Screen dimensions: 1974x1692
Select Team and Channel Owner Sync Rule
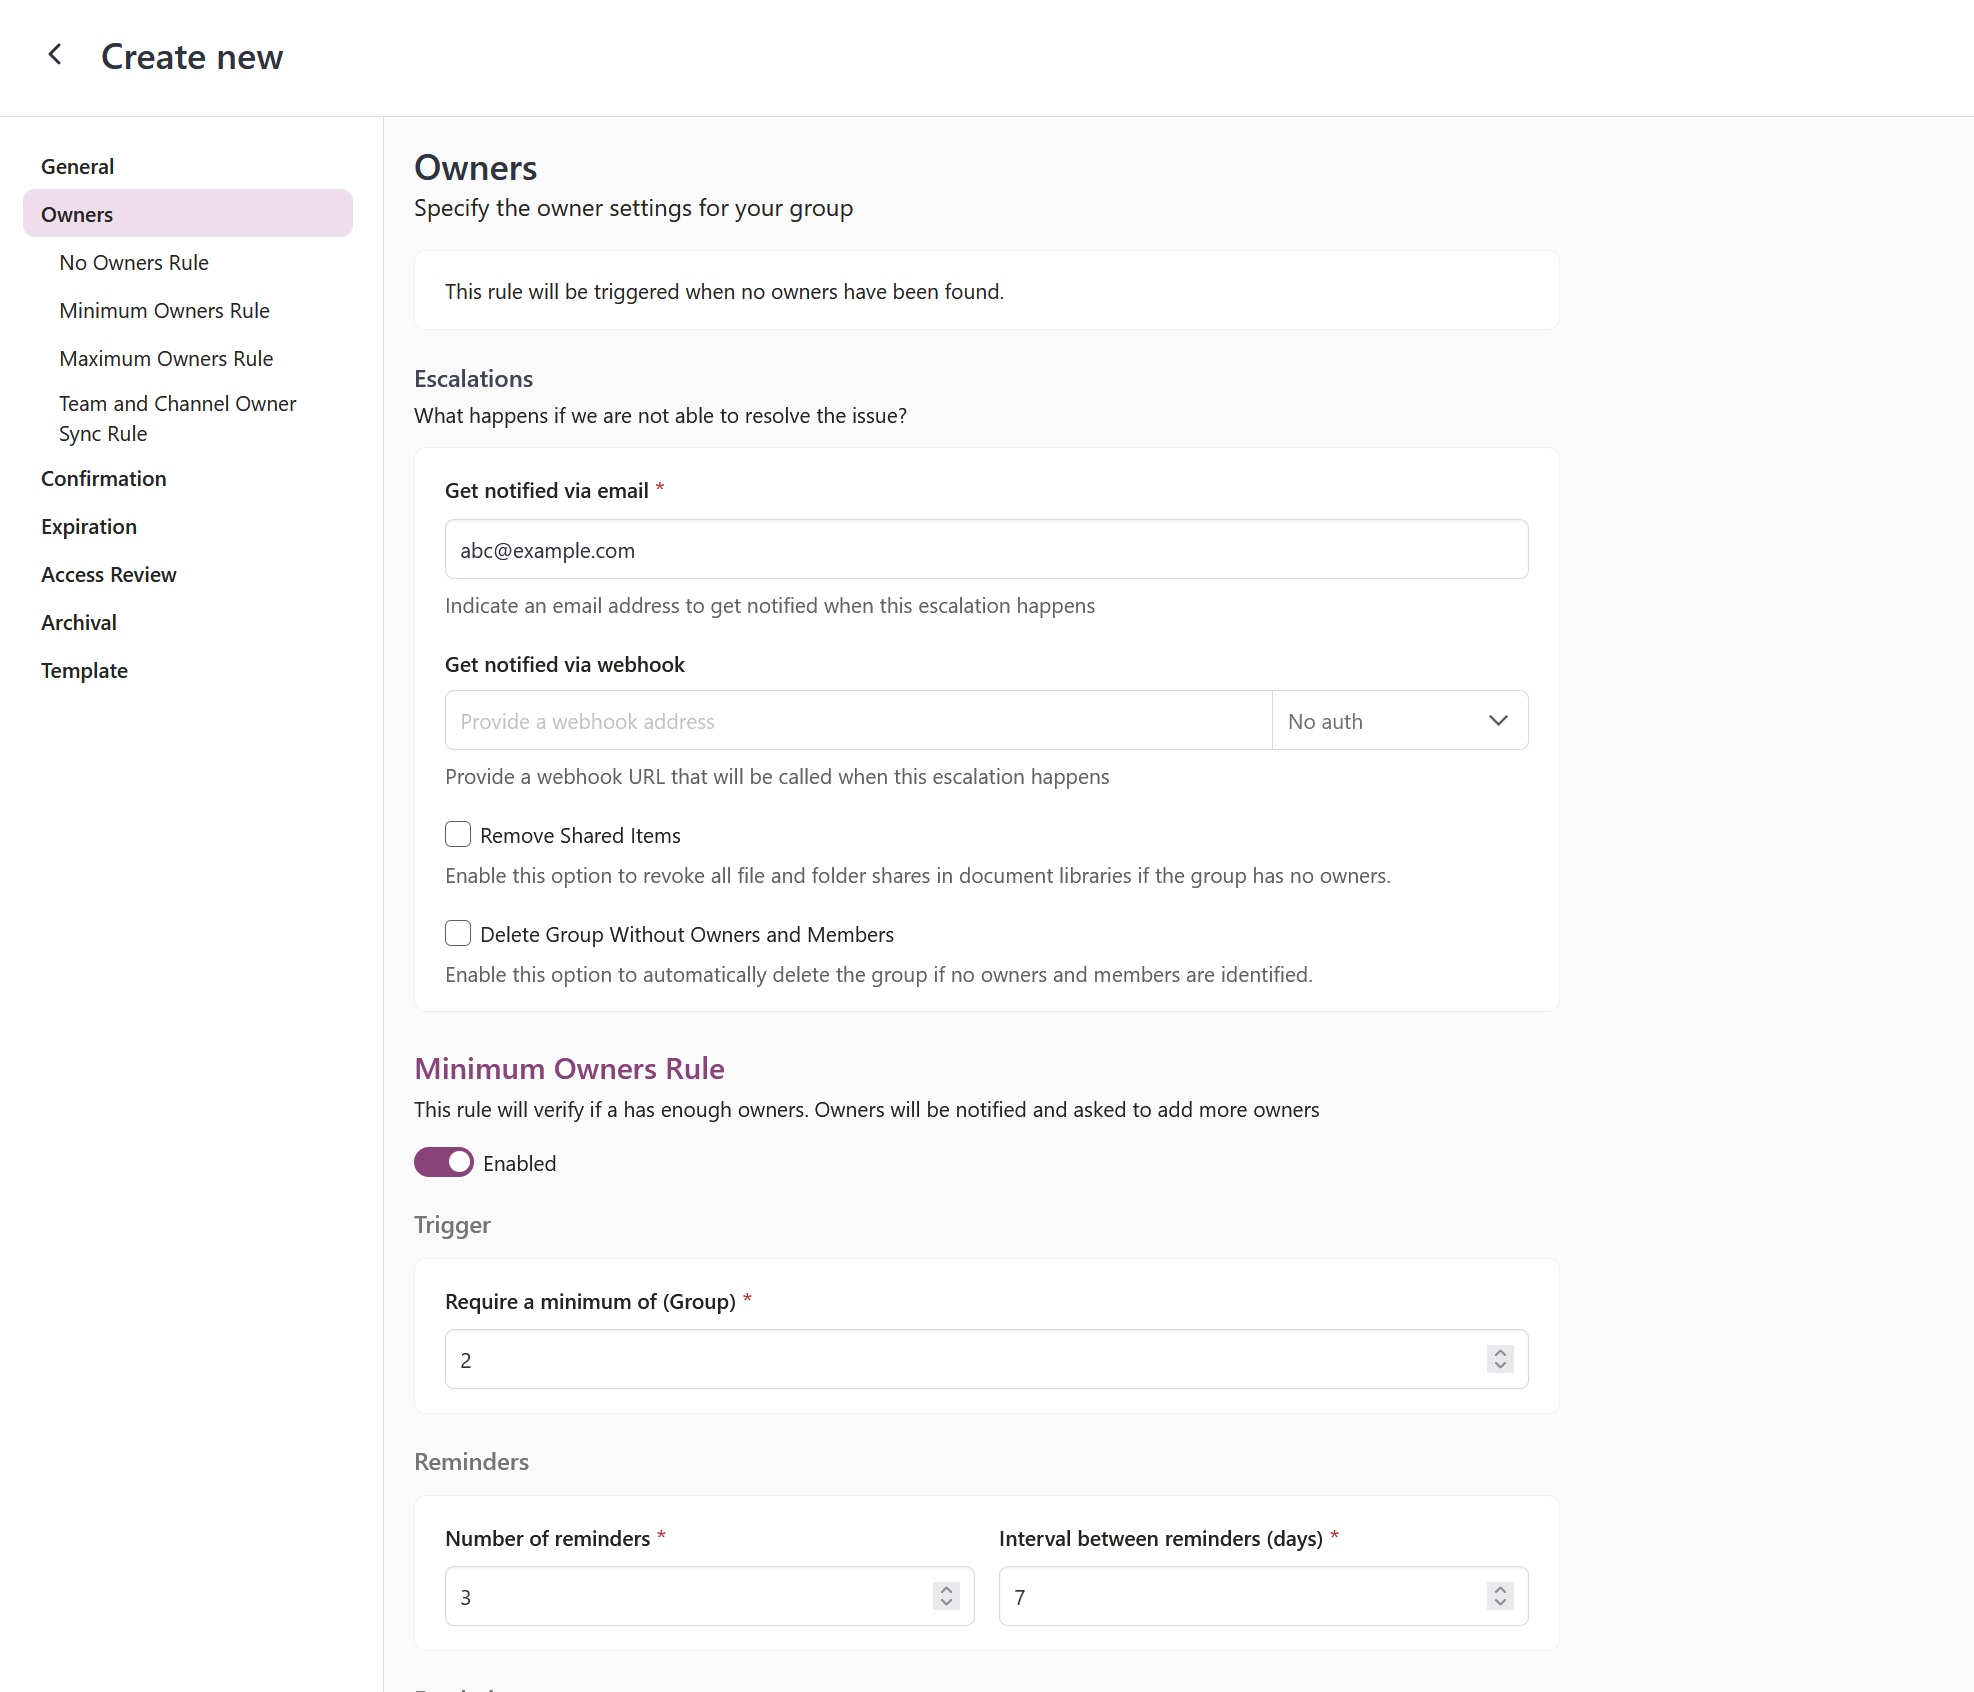pos(177,418)
